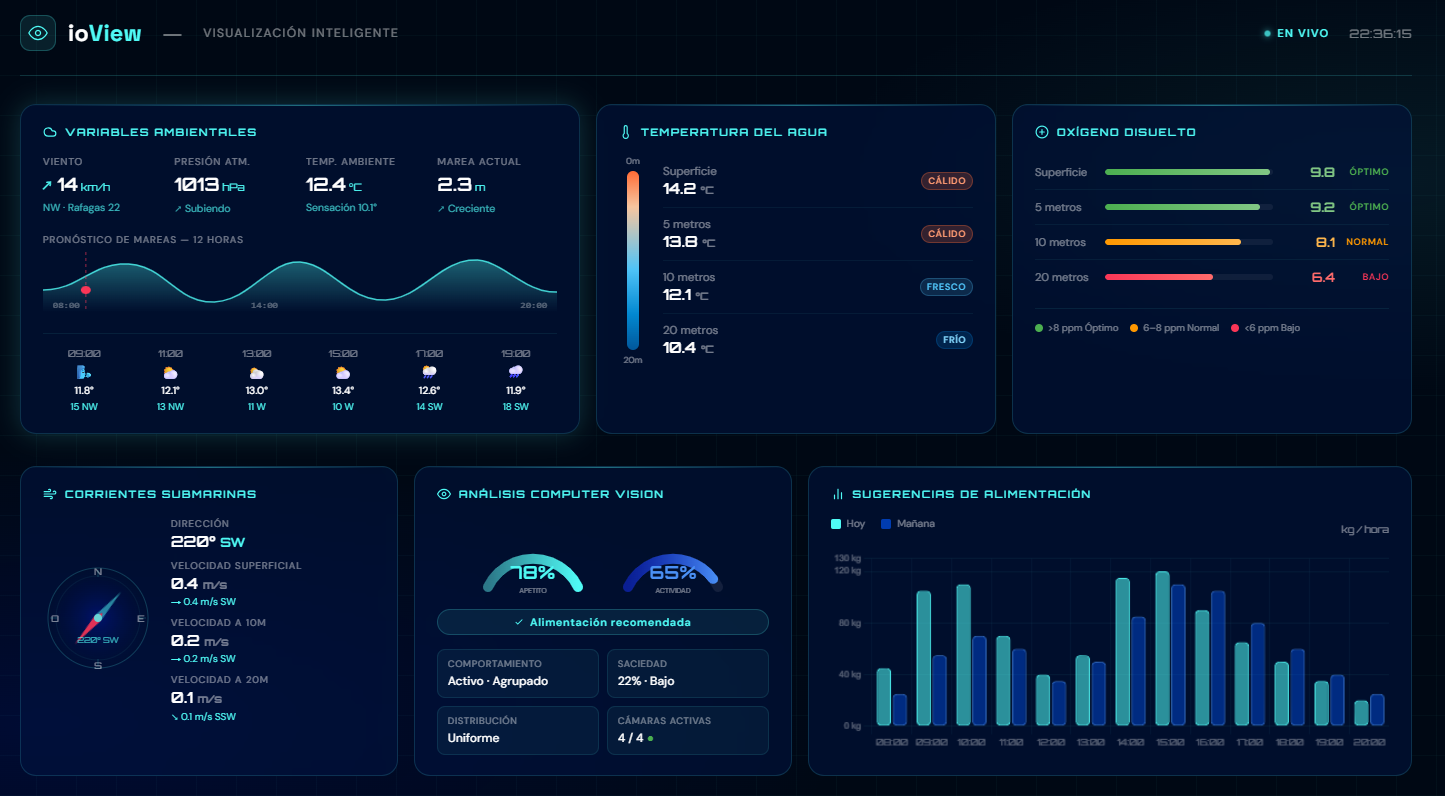The width and height of the screenshot is (1445, 796).
Task: Click the cloud icon on Variables Ambientales panel
Action: tap(49, 131)
